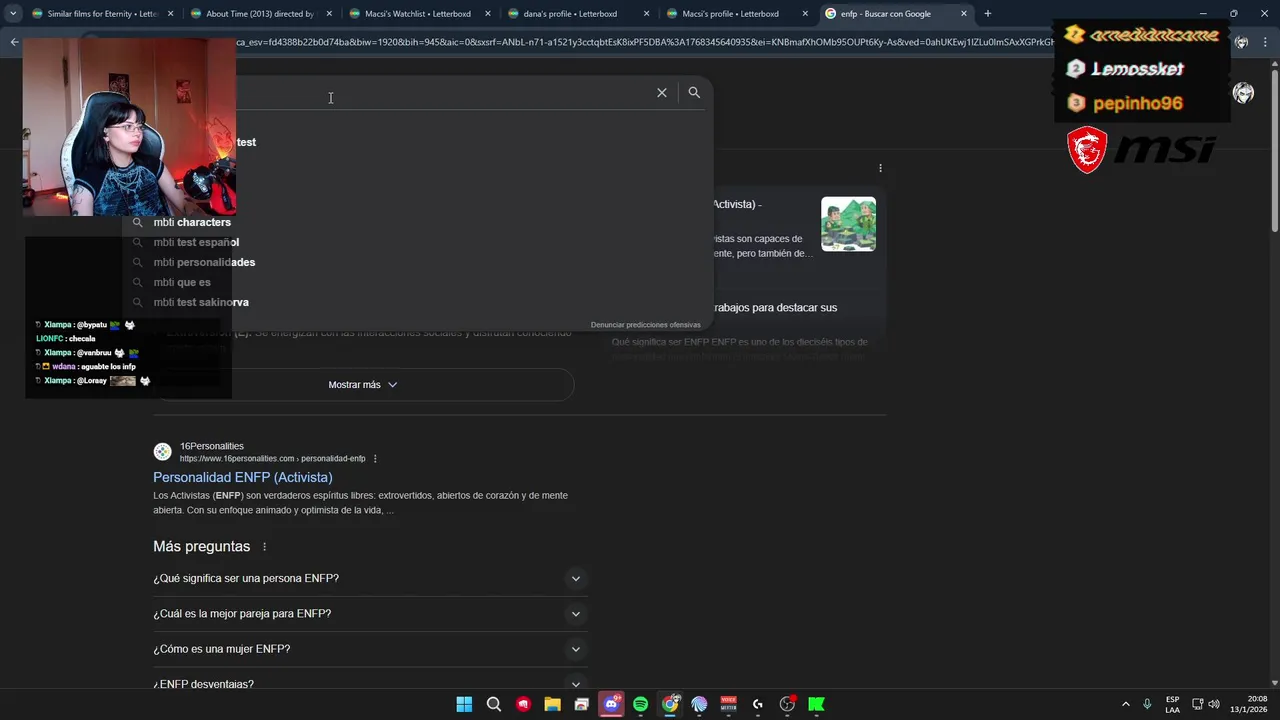Close the About Time (2013) tab

point(328,14)
